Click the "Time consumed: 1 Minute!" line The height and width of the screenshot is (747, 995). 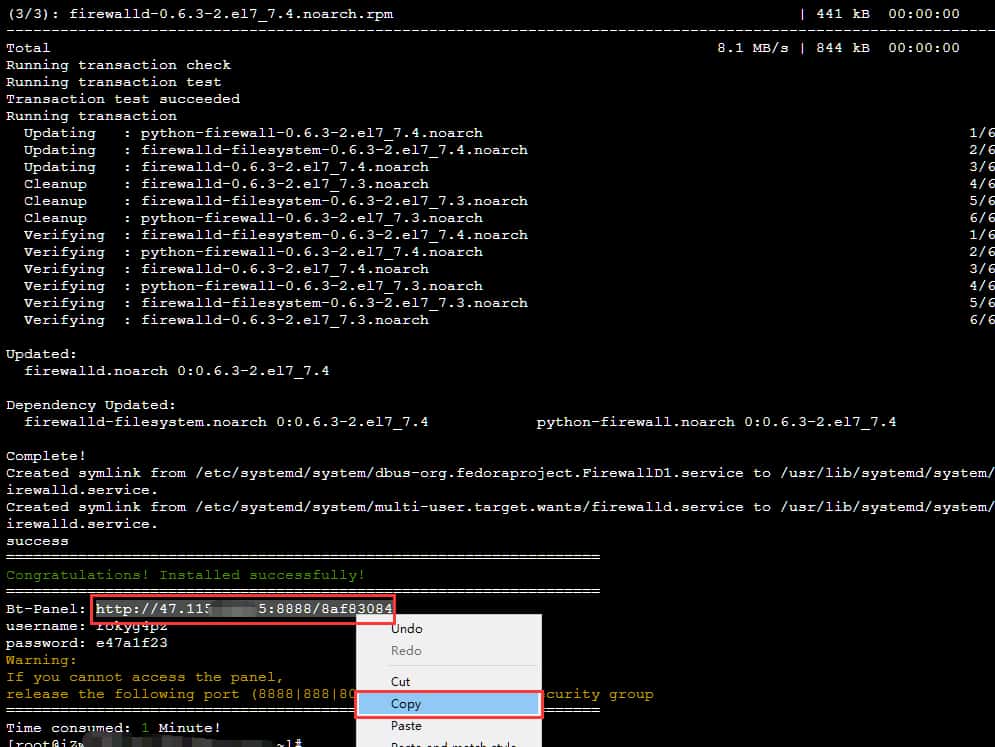pyautogui.click(x=113, y=727)
